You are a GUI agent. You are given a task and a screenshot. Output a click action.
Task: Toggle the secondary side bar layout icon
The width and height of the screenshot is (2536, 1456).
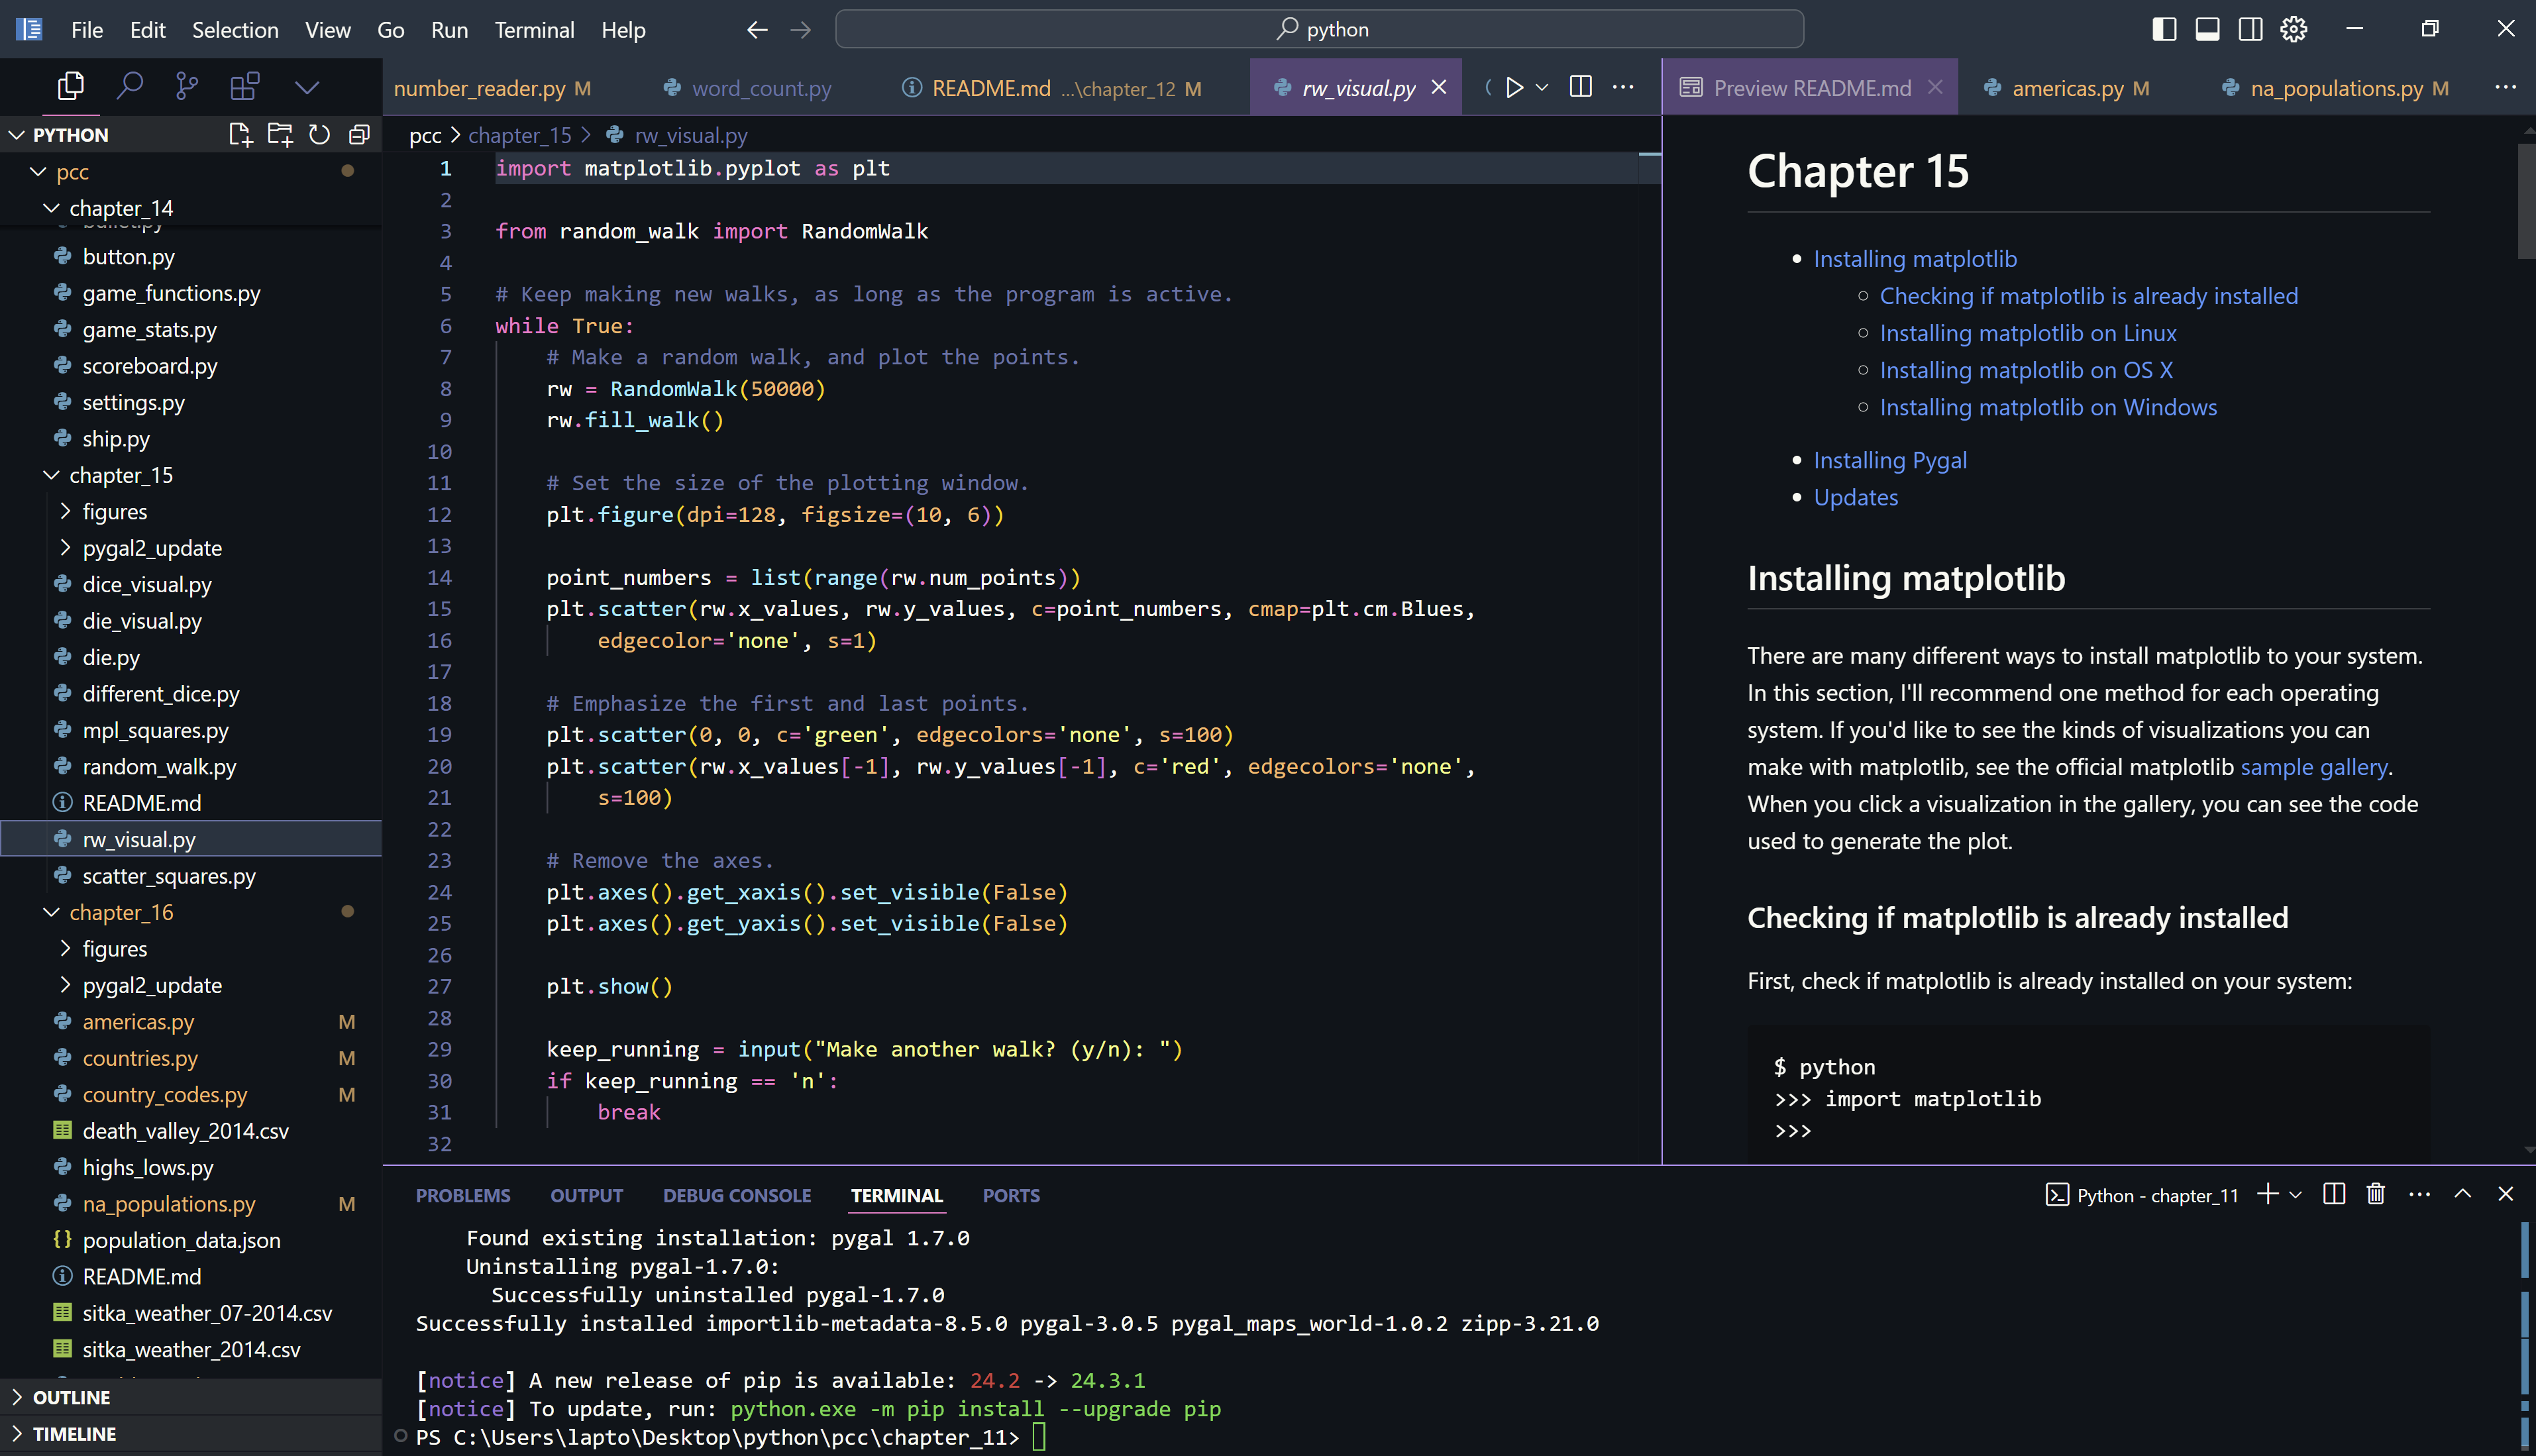pos(2250,29)
